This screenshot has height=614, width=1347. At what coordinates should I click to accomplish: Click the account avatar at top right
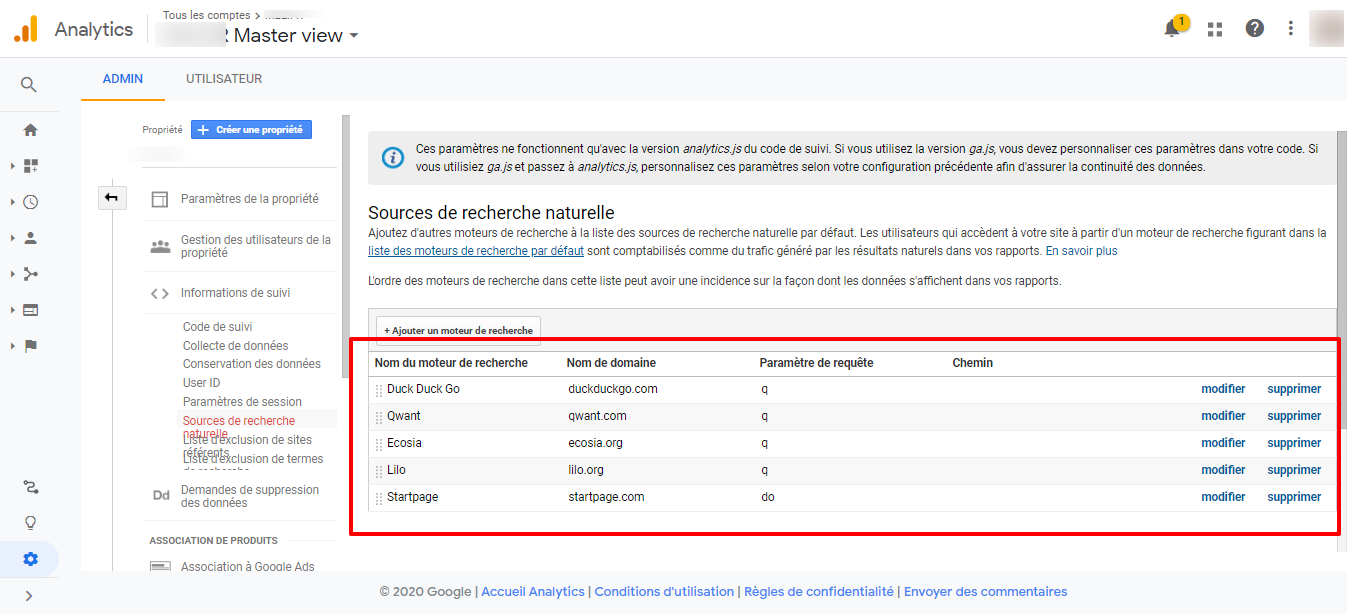click(x=1326, y=28)
